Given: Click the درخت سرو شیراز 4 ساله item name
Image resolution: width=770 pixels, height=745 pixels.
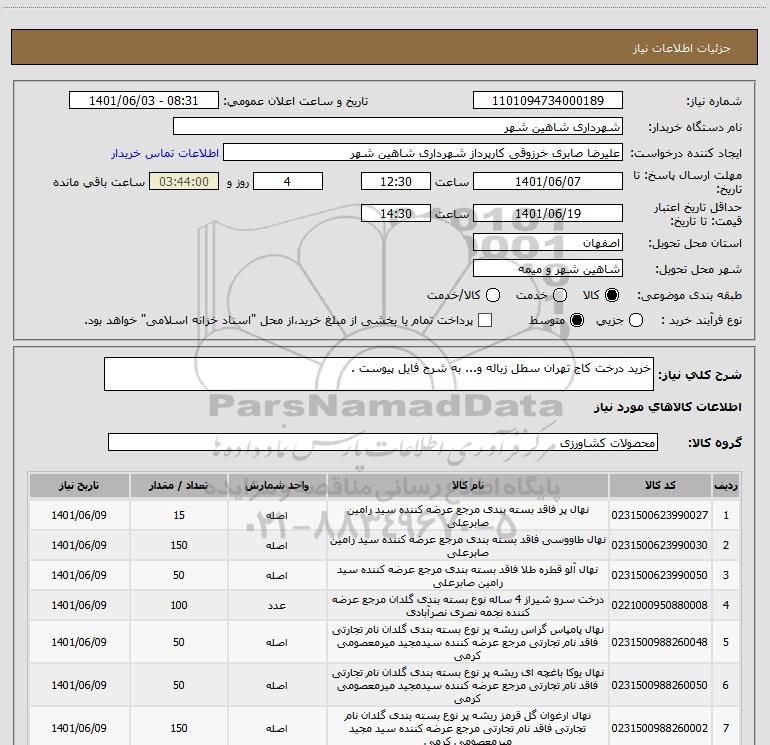Looking at the screenshot, I should (x=468, y=606).
